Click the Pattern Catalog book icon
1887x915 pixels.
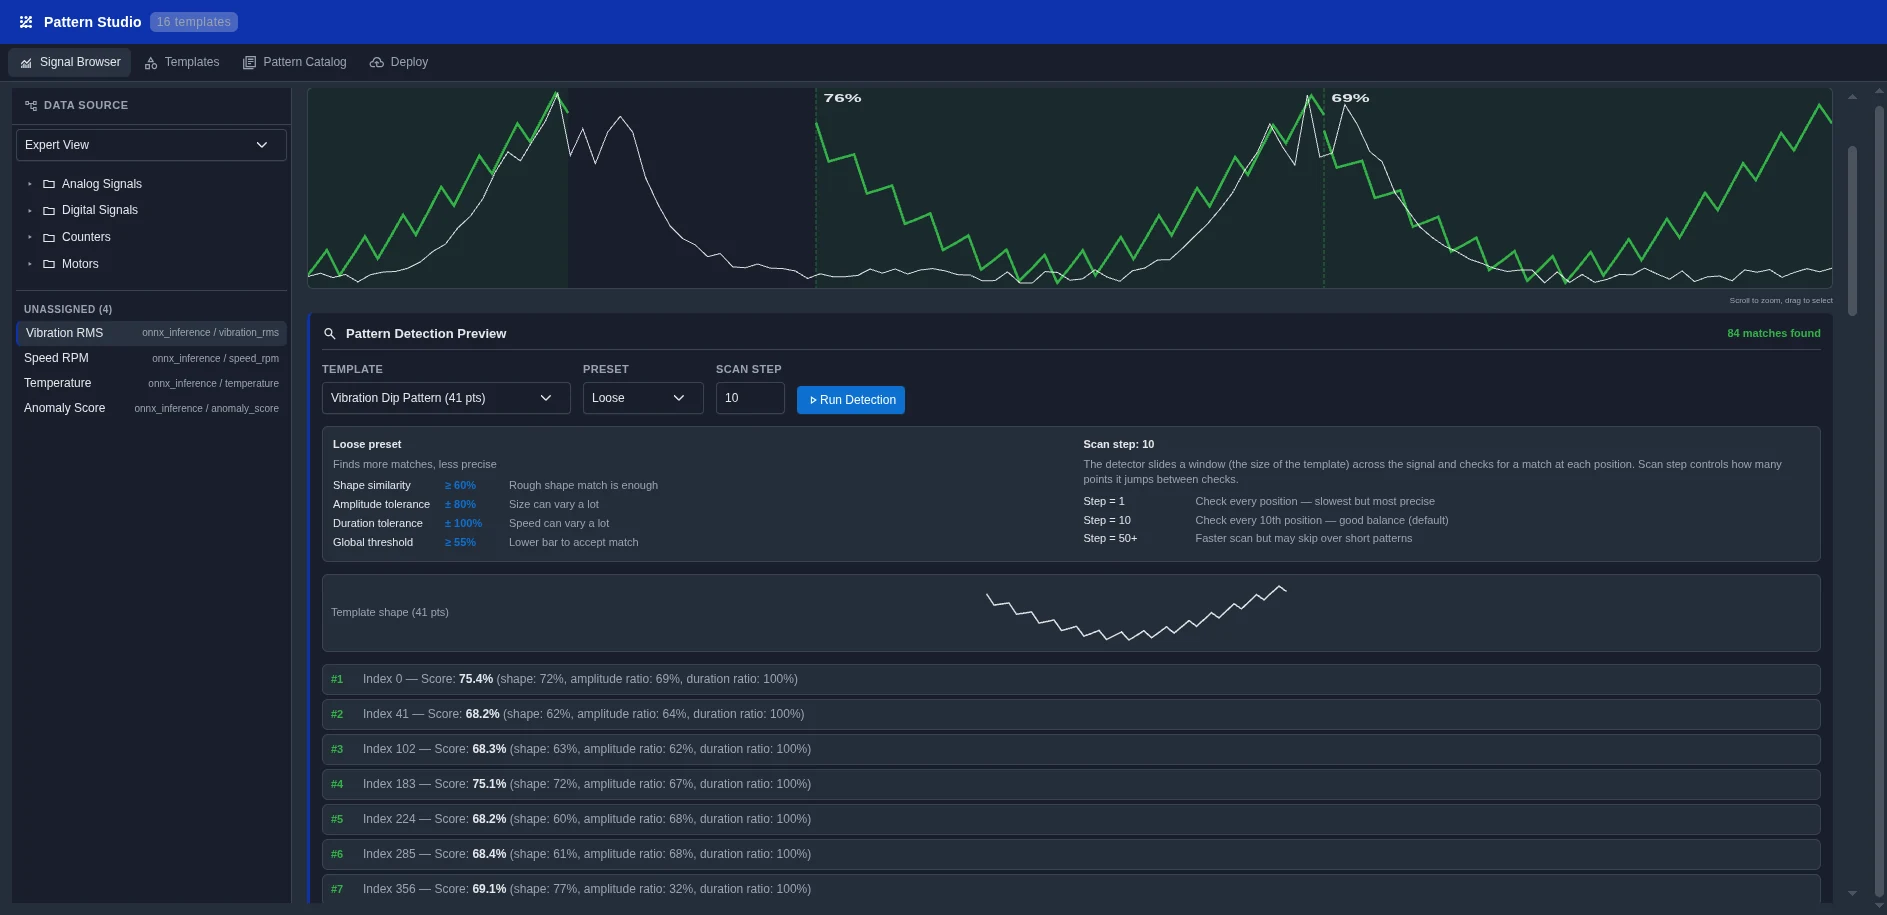tap(249, 62)
